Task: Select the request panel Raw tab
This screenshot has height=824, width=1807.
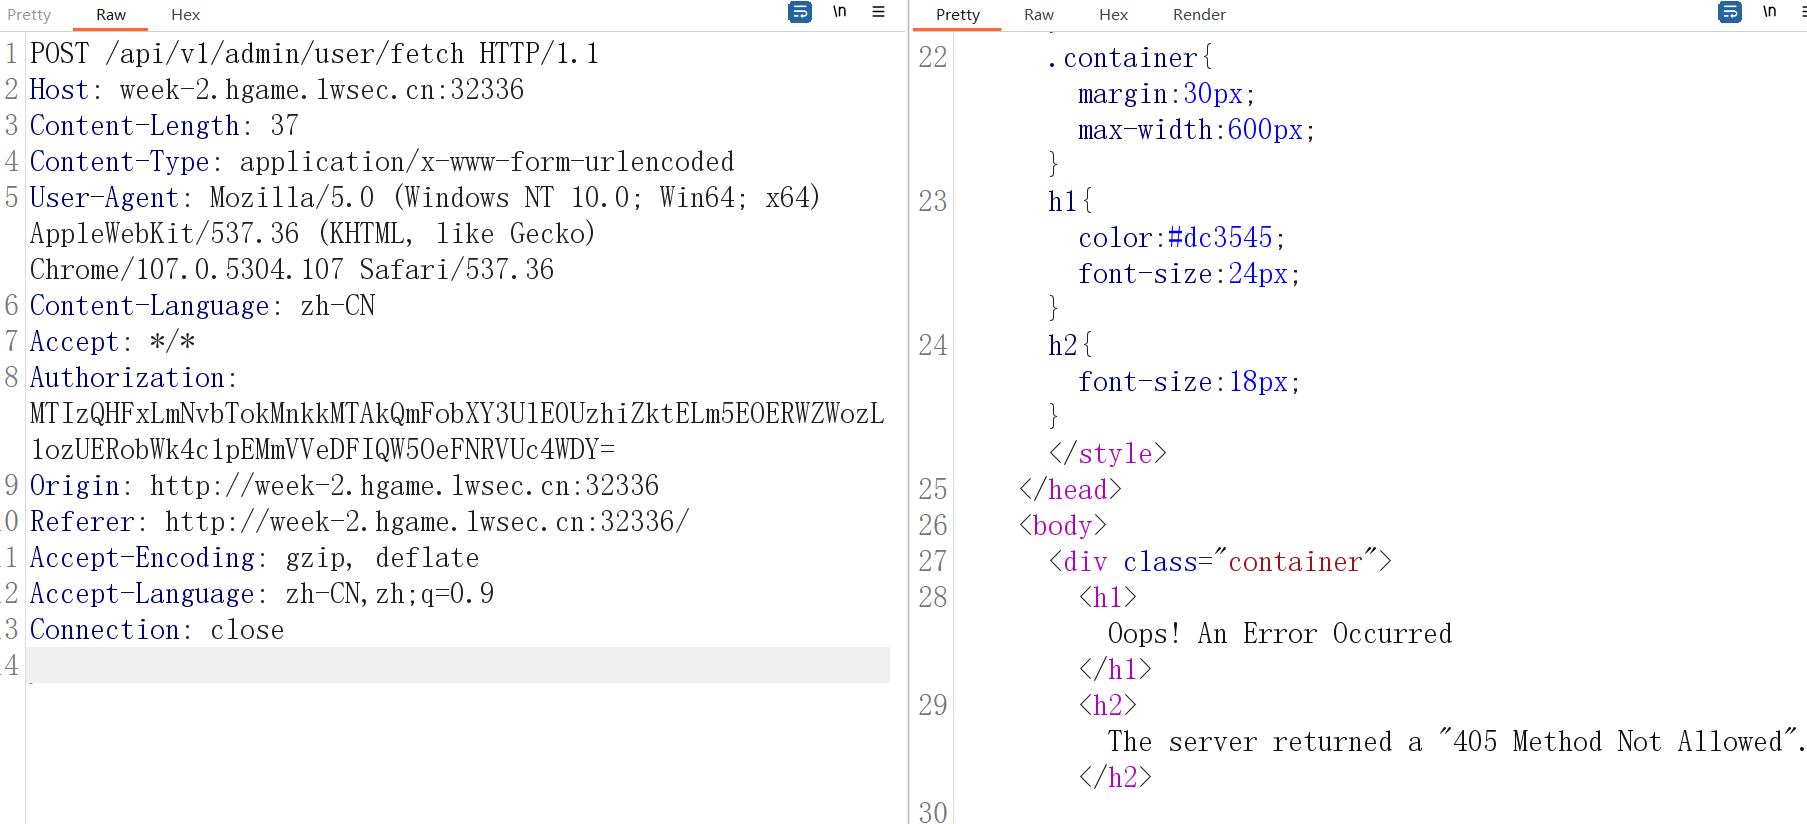Action: 111,15
